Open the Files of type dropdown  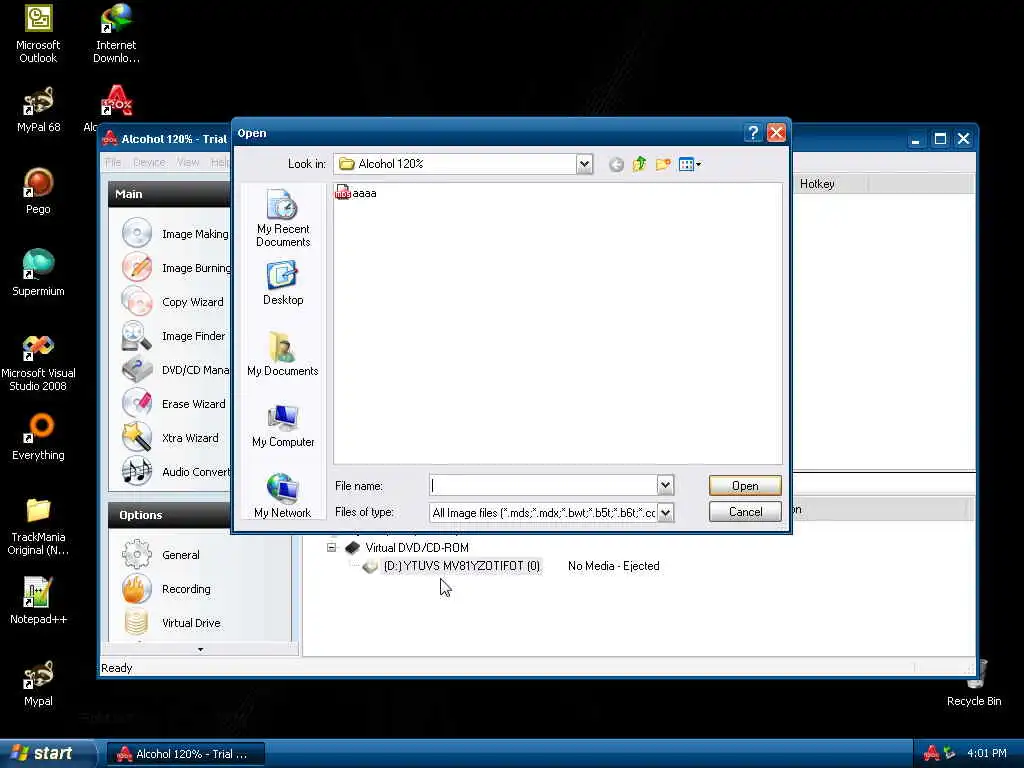click(x=665, y=513)
